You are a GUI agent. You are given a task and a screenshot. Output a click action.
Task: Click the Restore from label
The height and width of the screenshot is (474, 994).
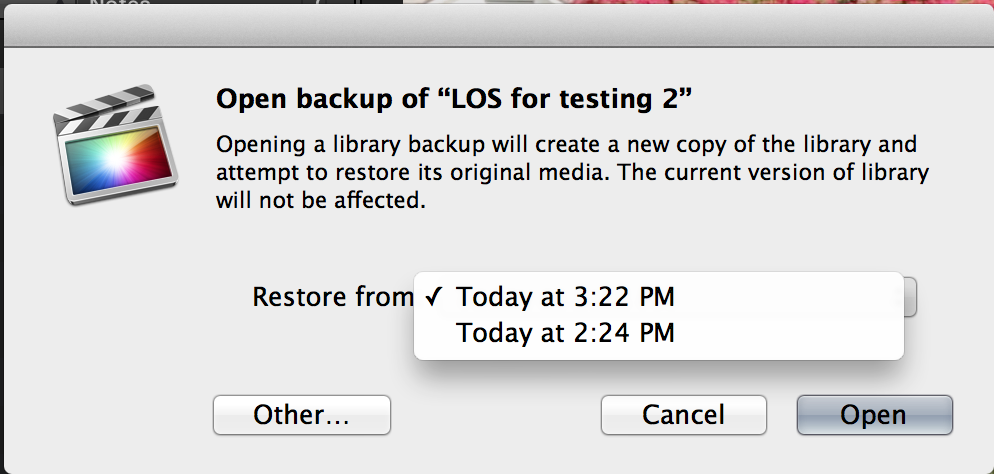coord(332,297)
